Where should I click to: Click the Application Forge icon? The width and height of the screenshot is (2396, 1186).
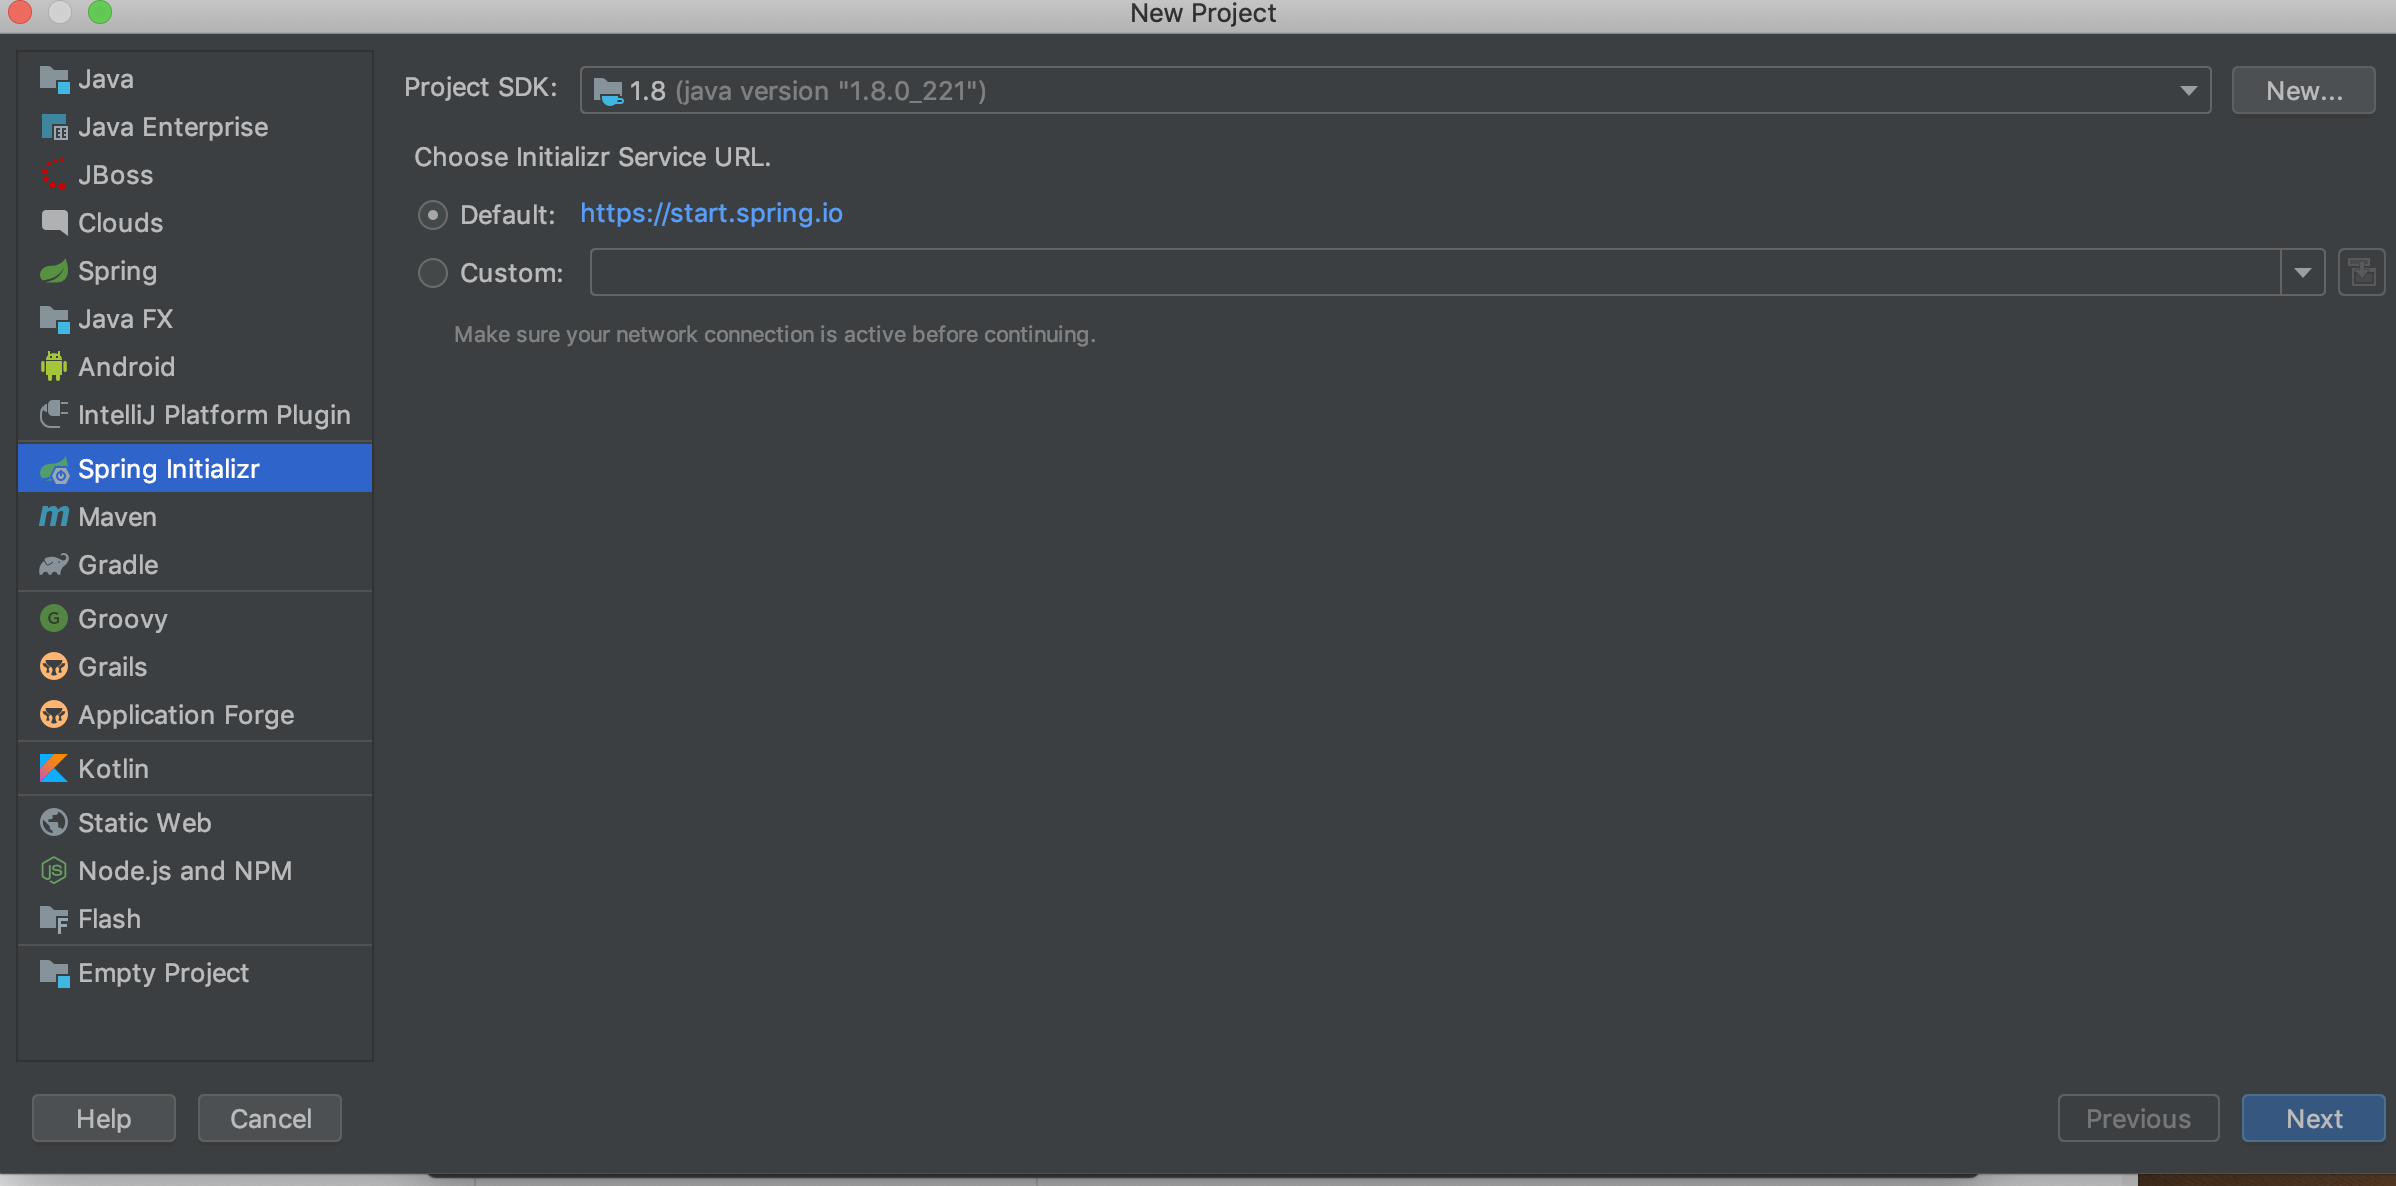[x=54, y=715]
